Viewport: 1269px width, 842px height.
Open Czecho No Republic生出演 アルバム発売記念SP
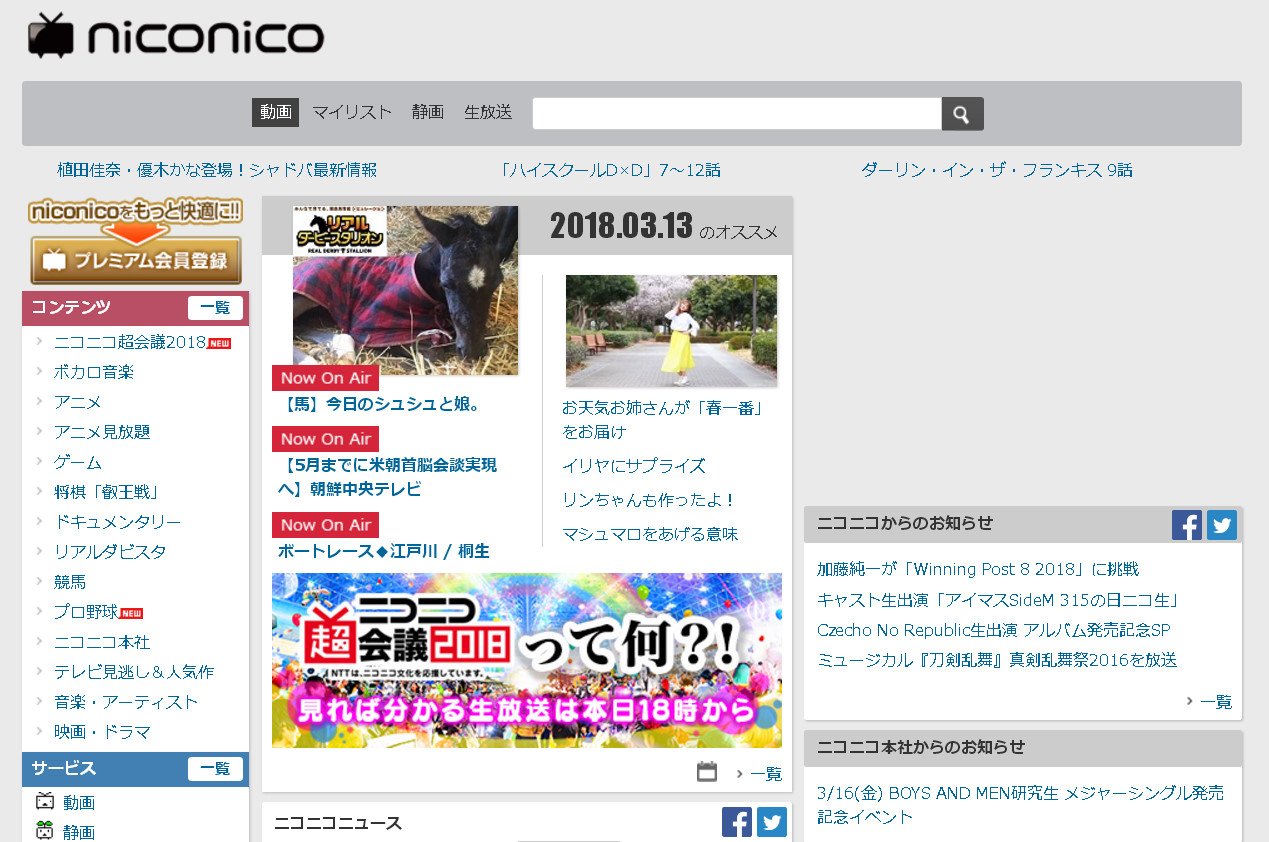994,630
